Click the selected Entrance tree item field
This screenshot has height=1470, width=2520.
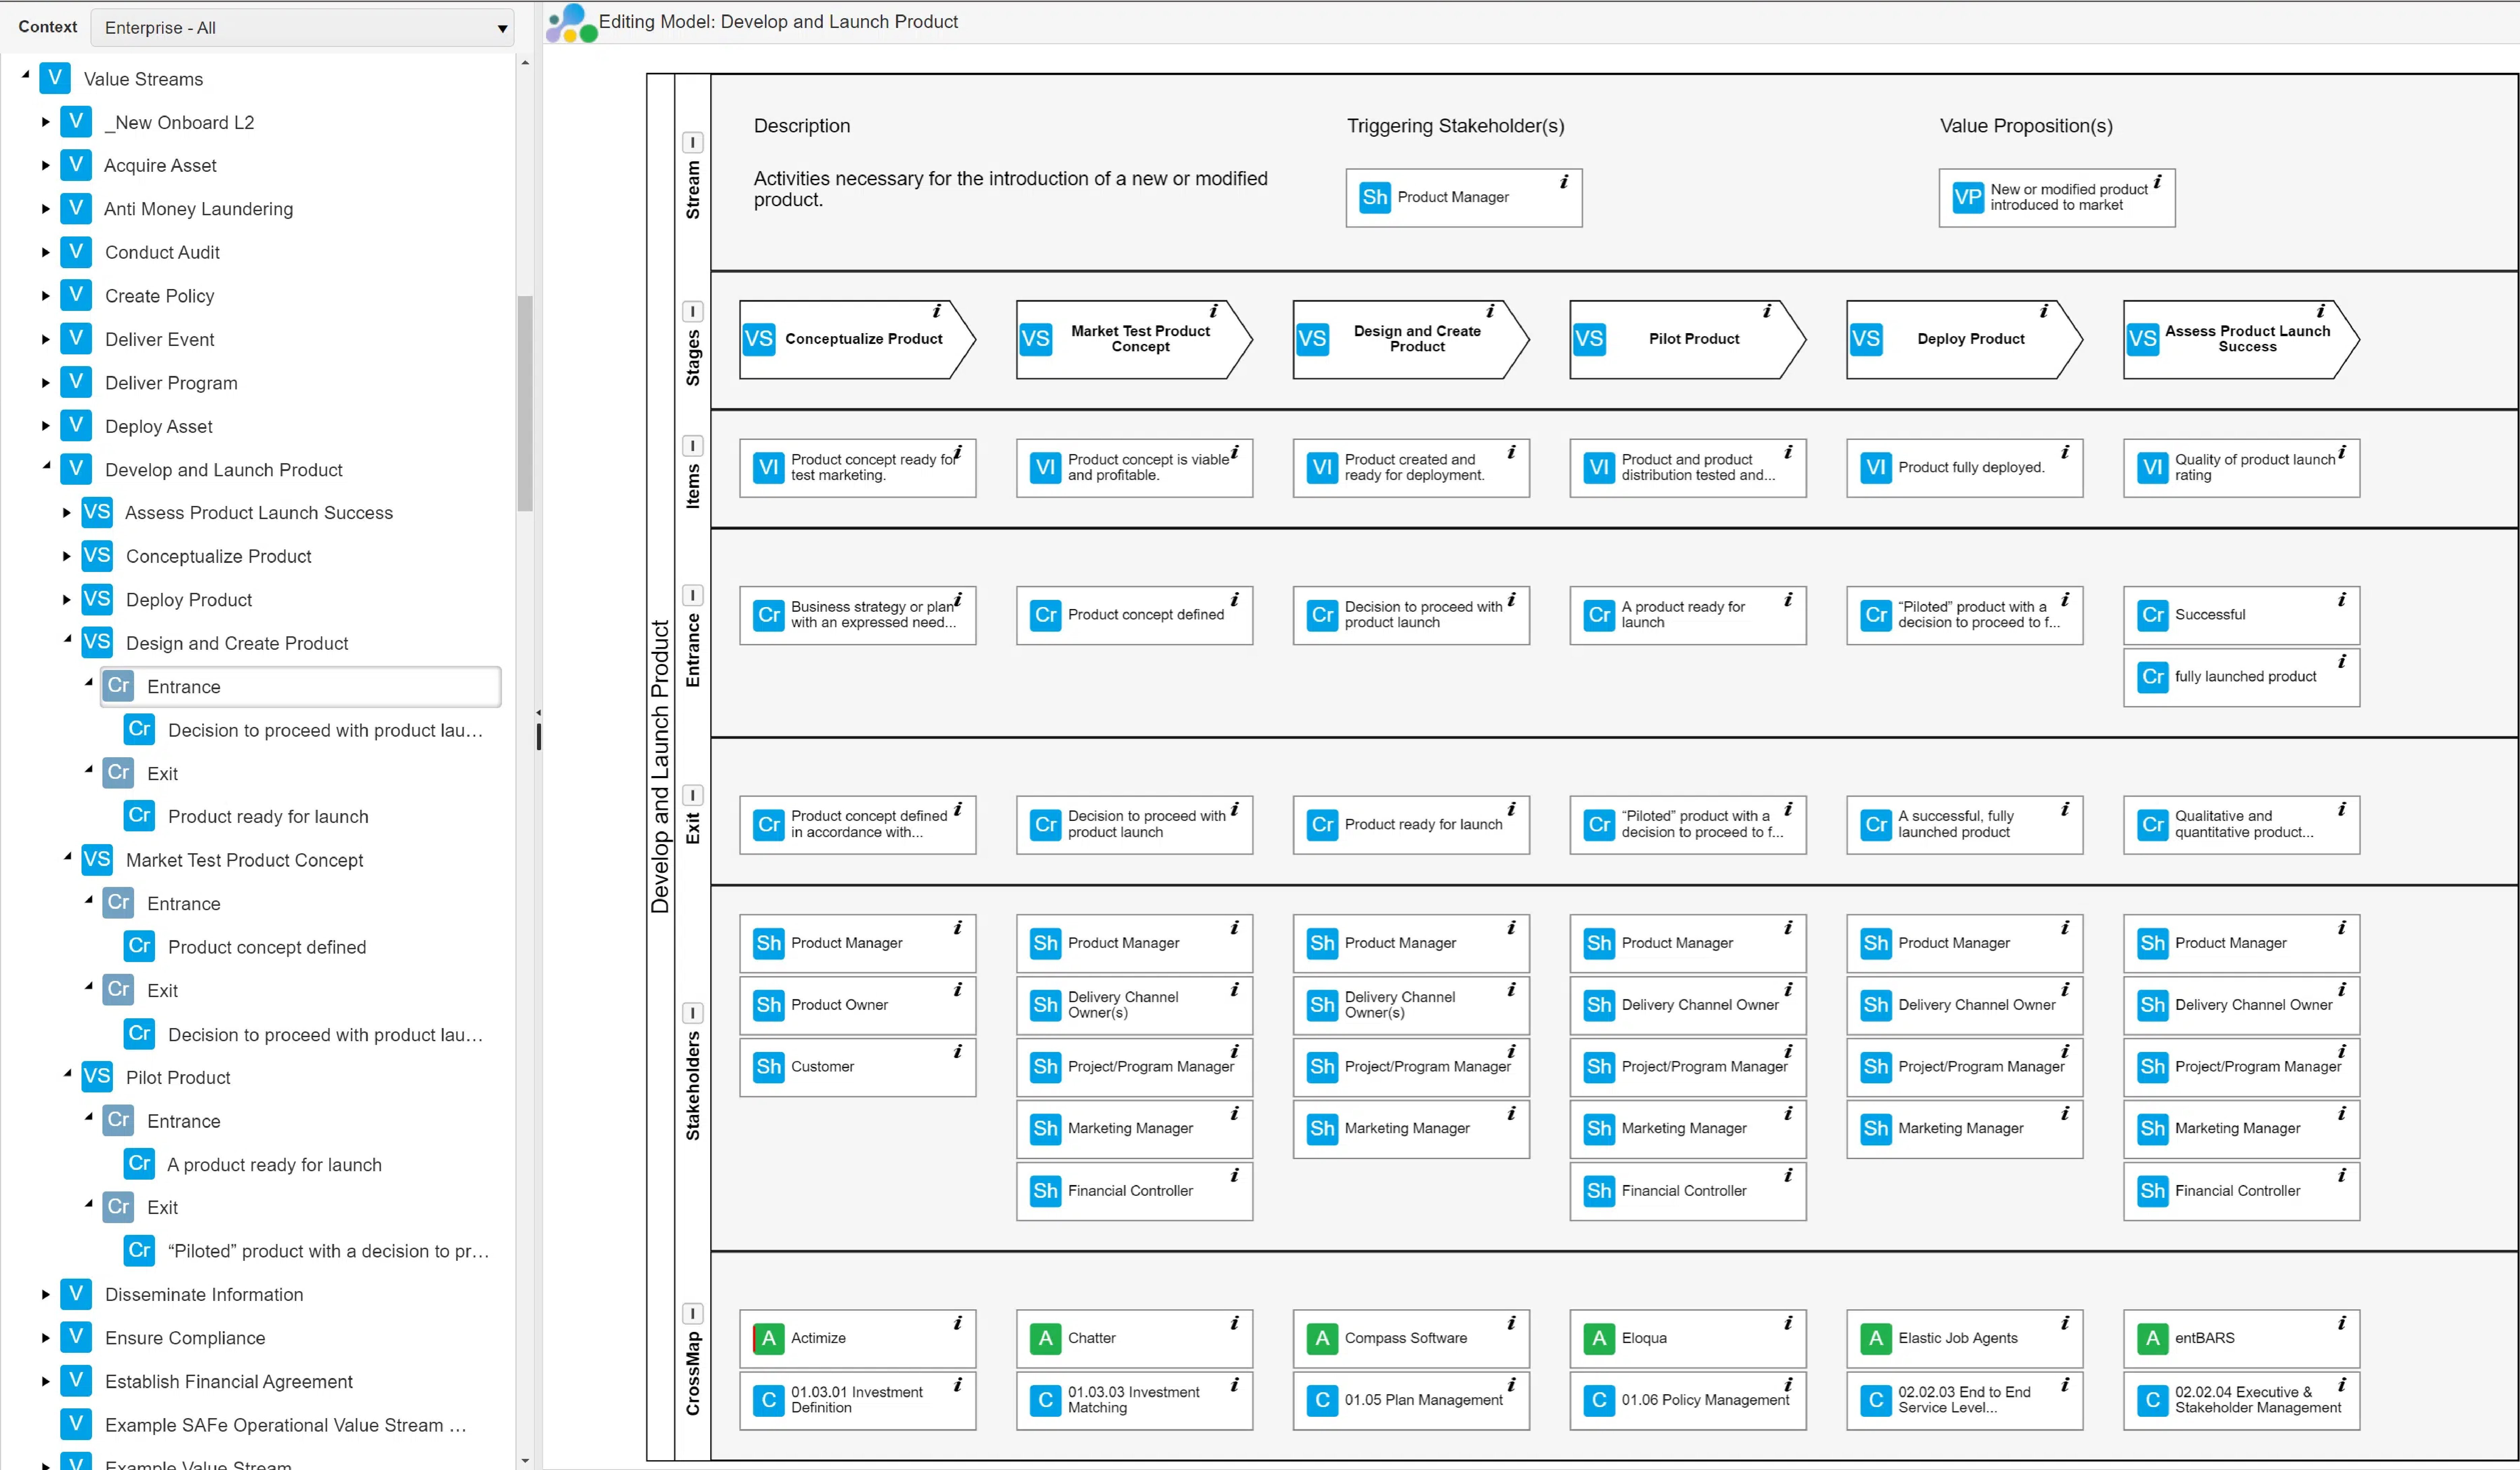point(301,687)
